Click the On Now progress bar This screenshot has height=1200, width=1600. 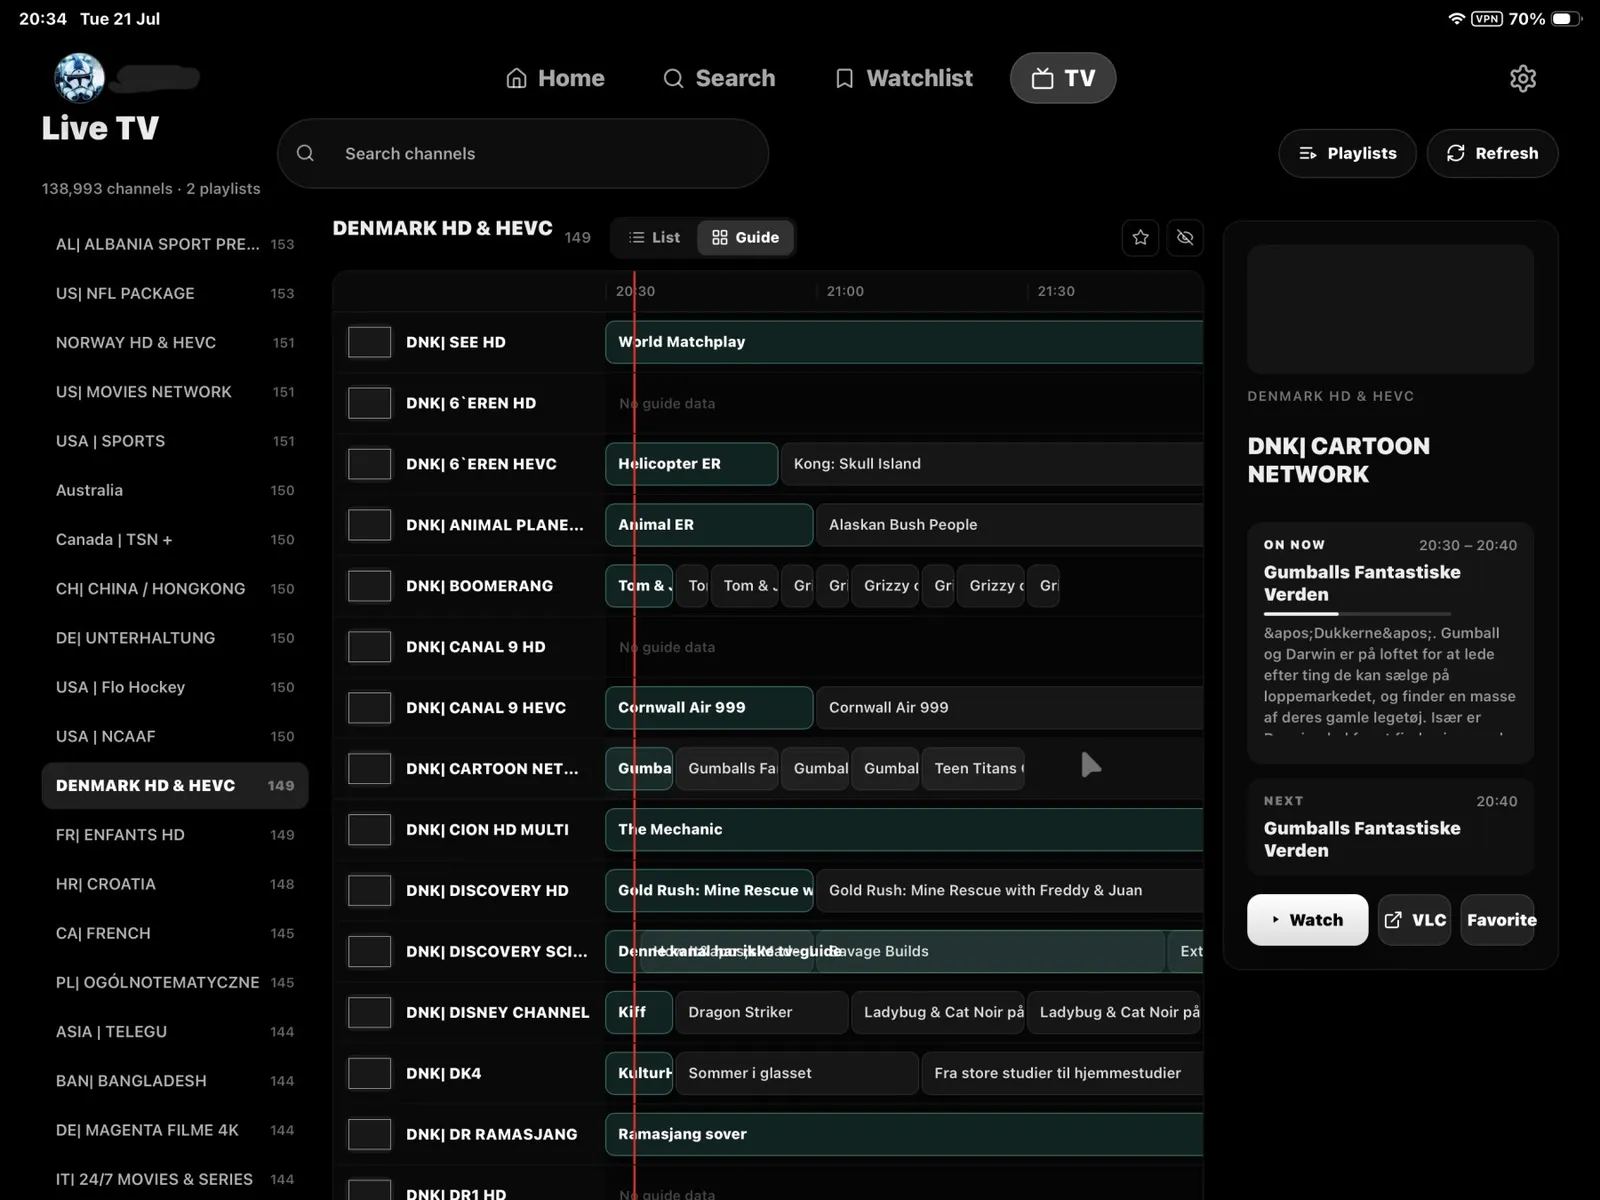tap(1357, 613)
